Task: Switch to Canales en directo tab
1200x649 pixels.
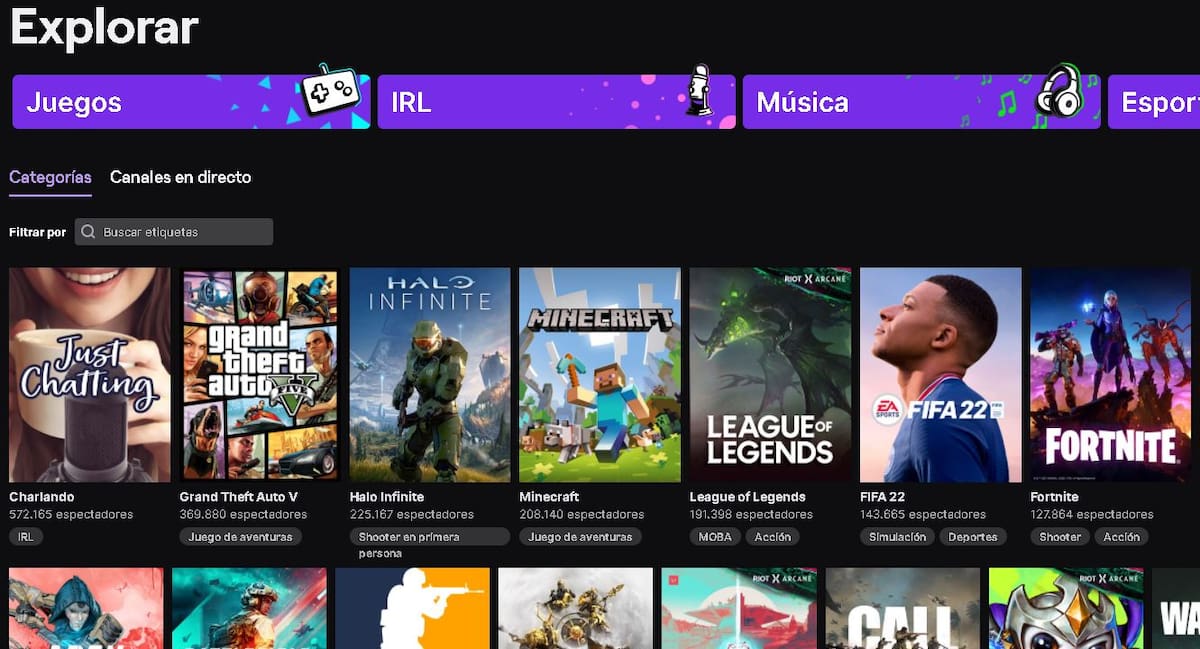Action: pyautogui.click(x=180, y=177)
